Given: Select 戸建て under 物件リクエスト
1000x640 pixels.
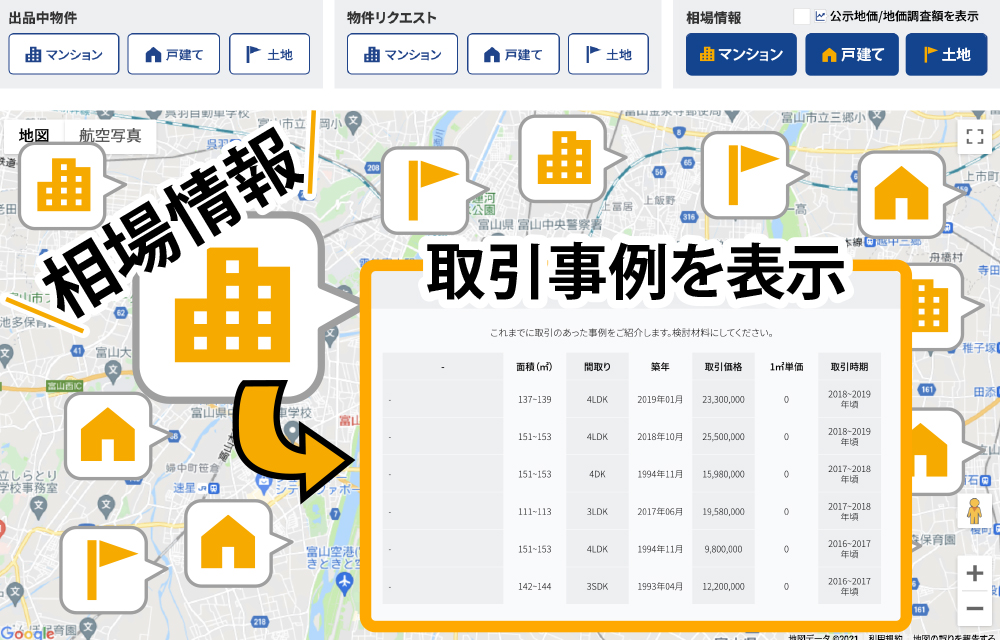Looking at the screenshot, I should point(513,54).
